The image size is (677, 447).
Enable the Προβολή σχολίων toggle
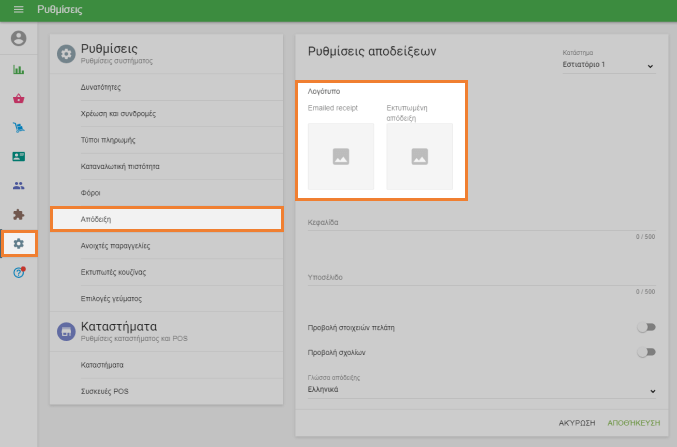[646, 352]
